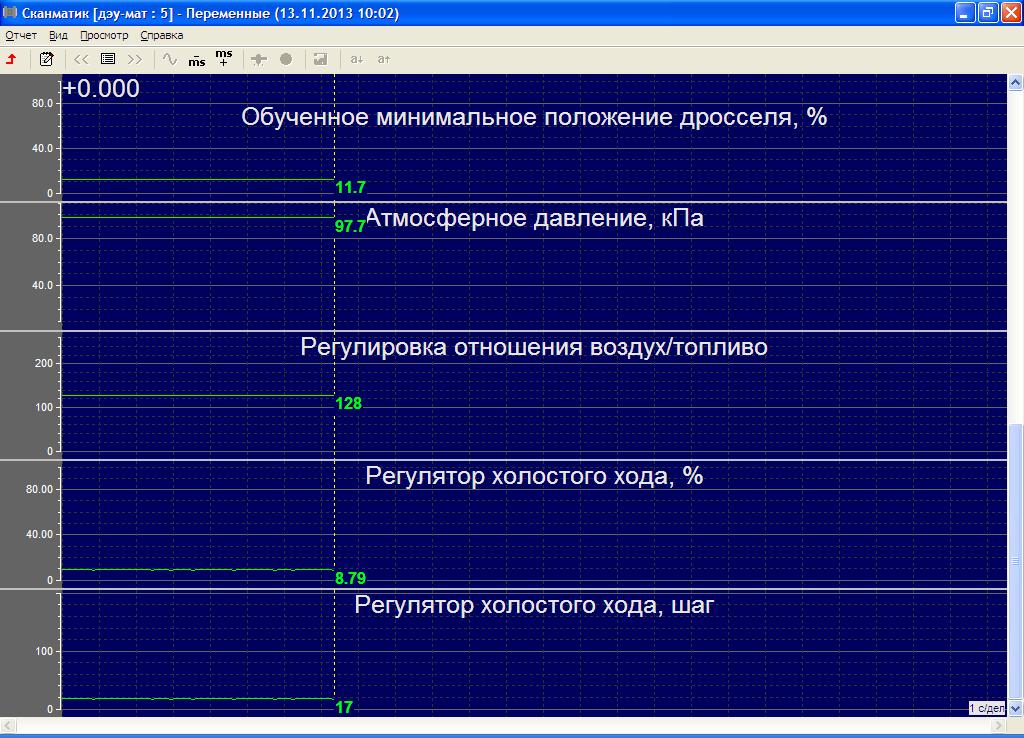Click the grayed round record icon
This screenshot has height=738, width=1024.
(x=286, y=59)
